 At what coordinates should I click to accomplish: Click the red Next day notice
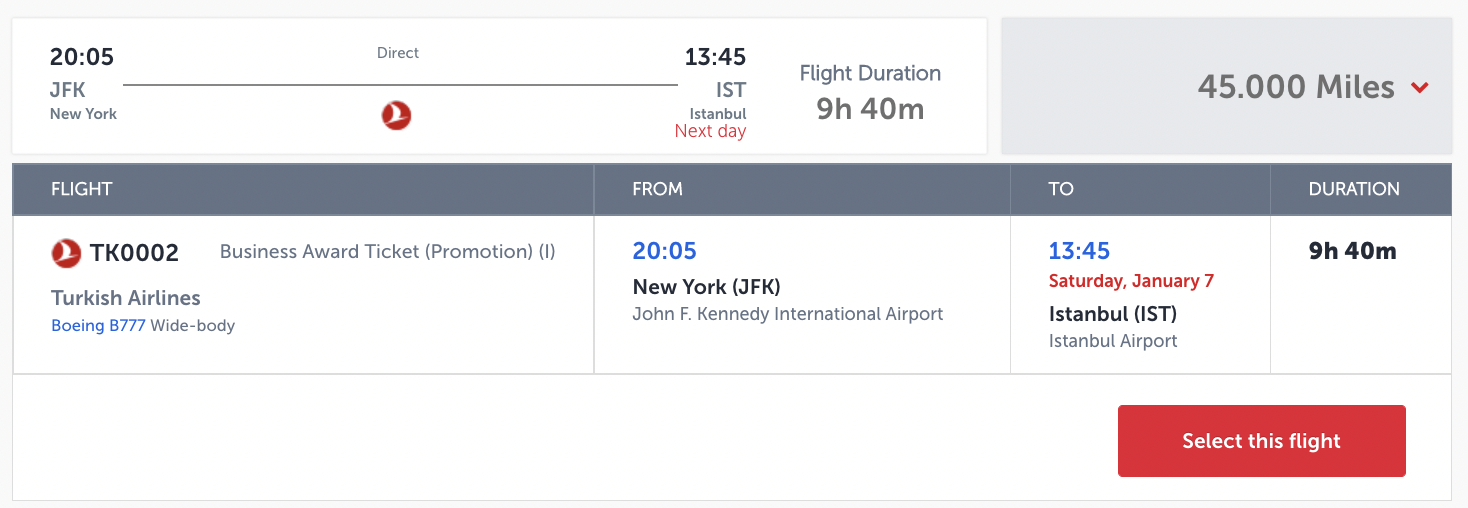click(710, 131)
